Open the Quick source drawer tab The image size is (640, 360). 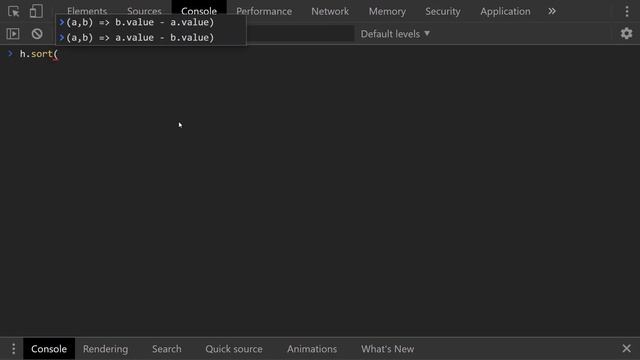click(x=234, y=349)
